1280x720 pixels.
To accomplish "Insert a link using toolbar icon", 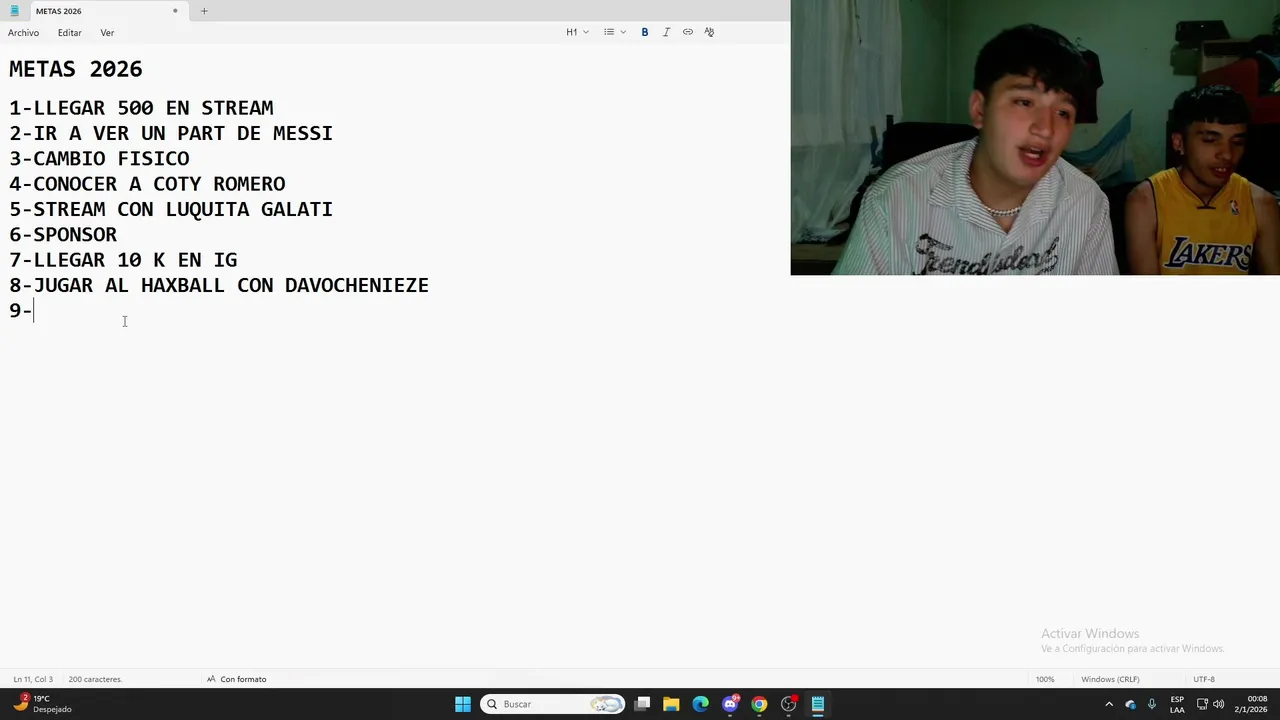I will (688, 32).
